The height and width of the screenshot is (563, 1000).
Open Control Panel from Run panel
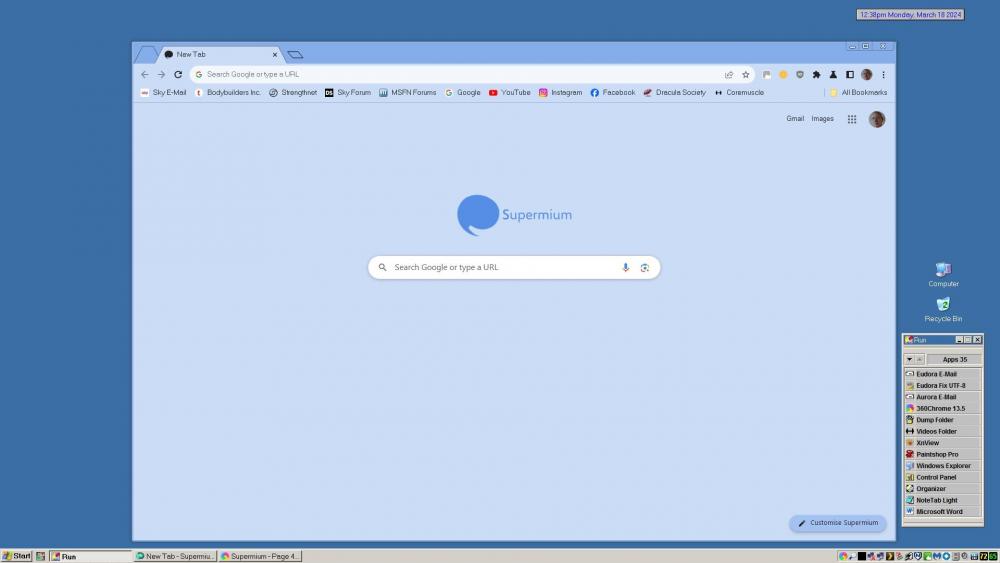943,478
